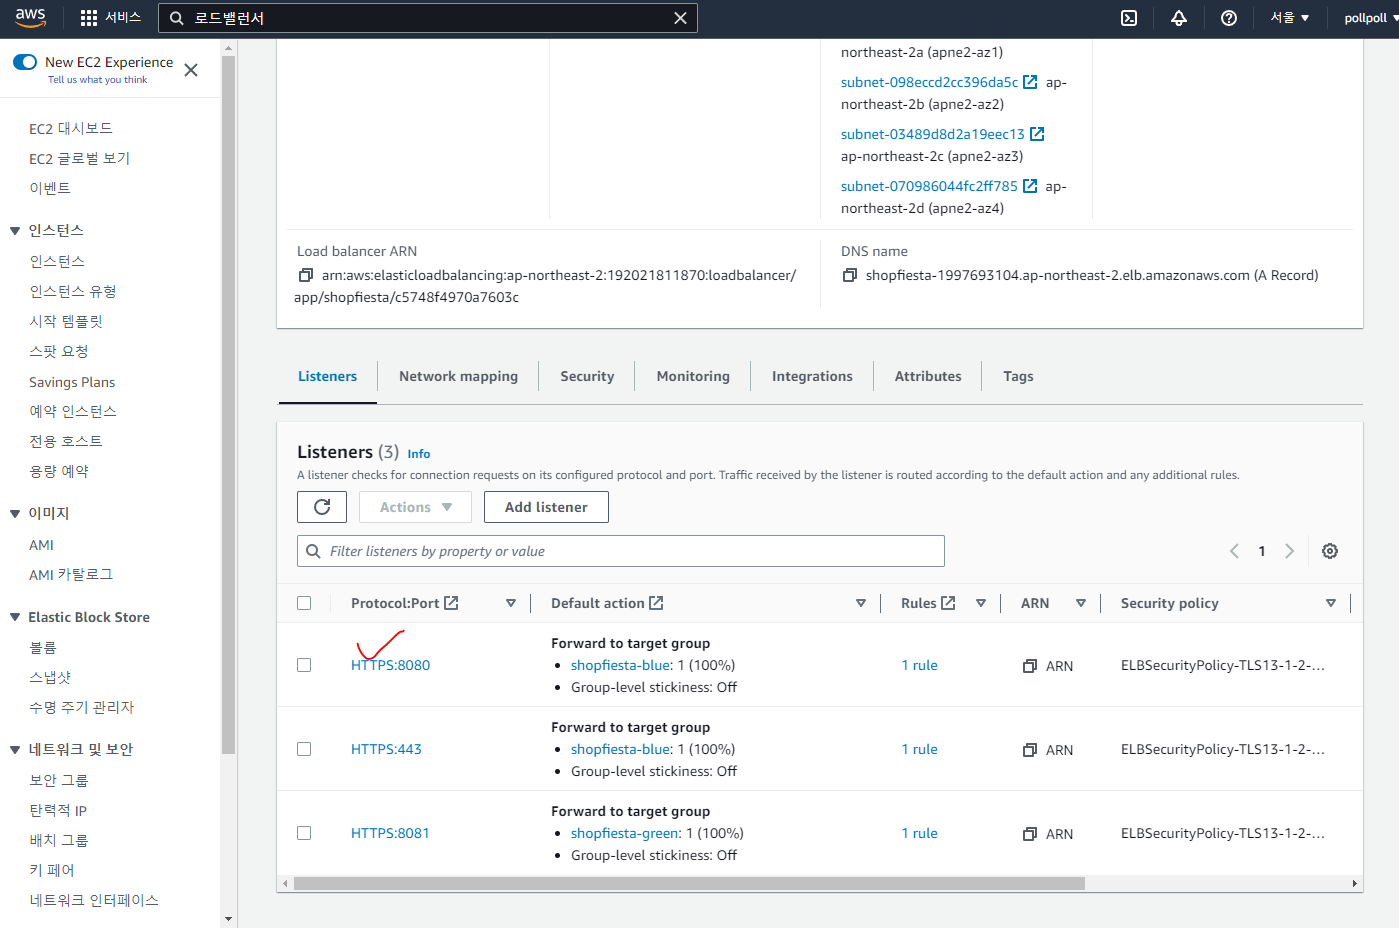Open the CloudShell terminal icon

(1129, 18)
